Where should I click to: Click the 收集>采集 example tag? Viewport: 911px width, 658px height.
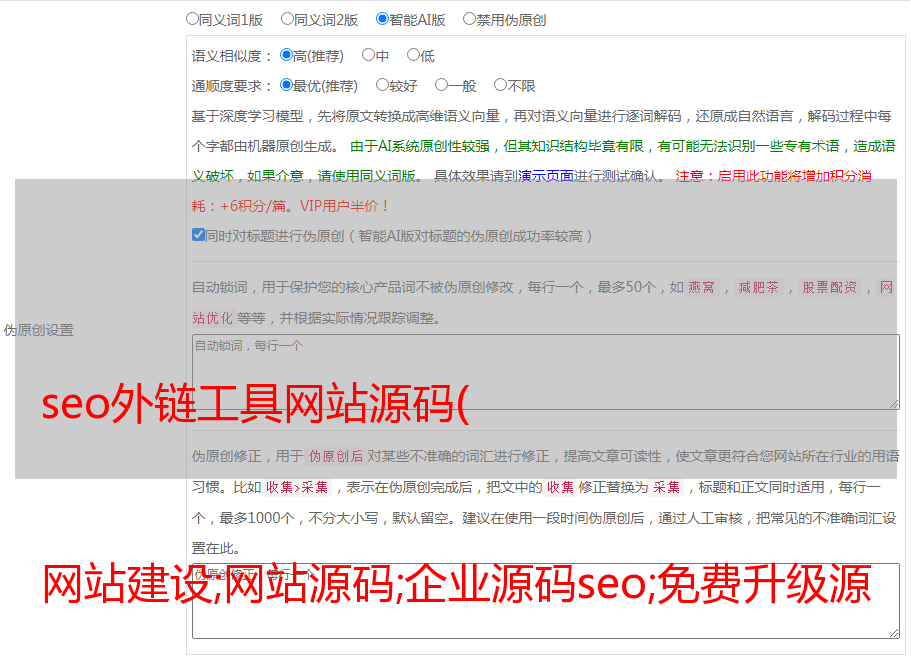pos(297,487)
